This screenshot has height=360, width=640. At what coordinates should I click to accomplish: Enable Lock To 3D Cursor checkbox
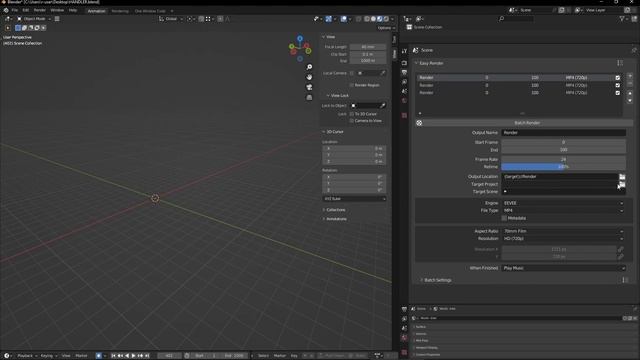[351, 114]
